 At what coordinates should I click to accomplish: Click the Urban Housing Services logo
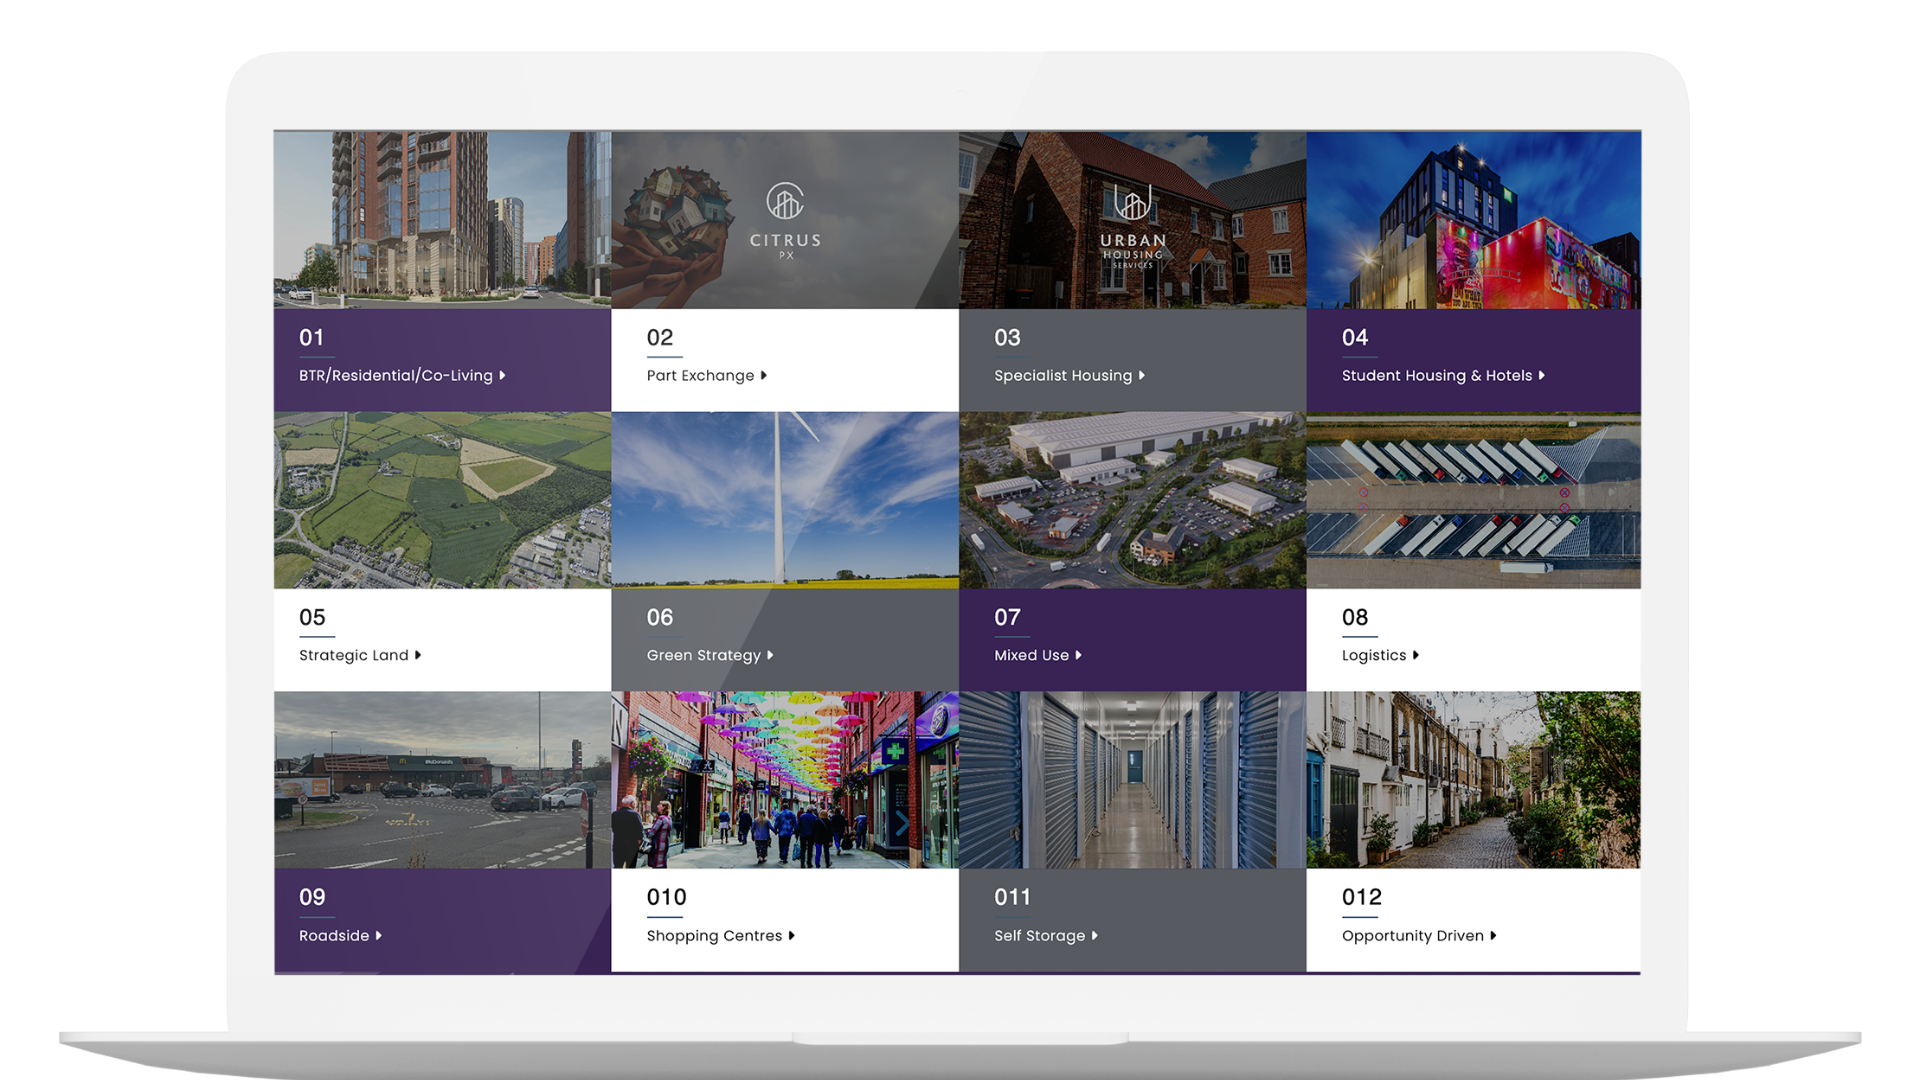1132,226
